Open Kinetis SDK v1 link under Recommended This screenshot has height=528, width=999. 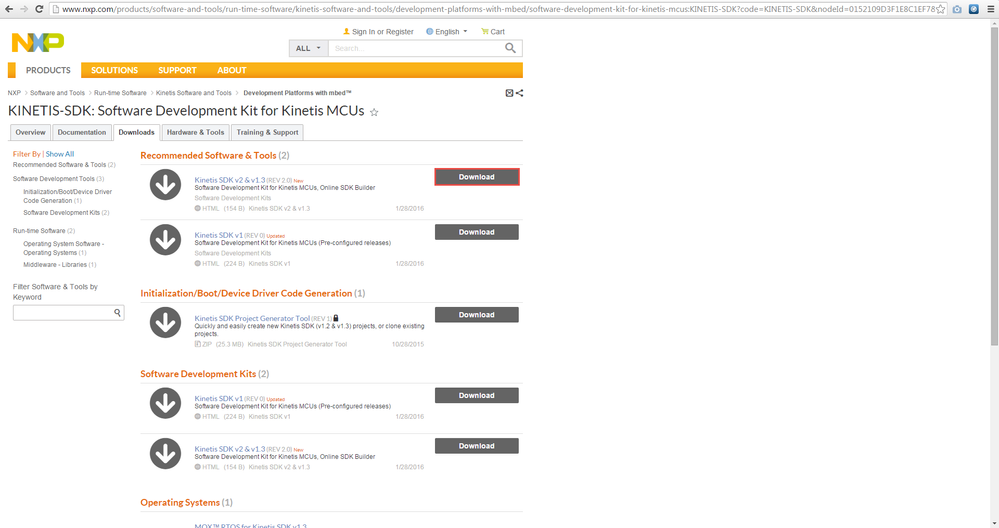pyautogui.click(x=219, y=235)
